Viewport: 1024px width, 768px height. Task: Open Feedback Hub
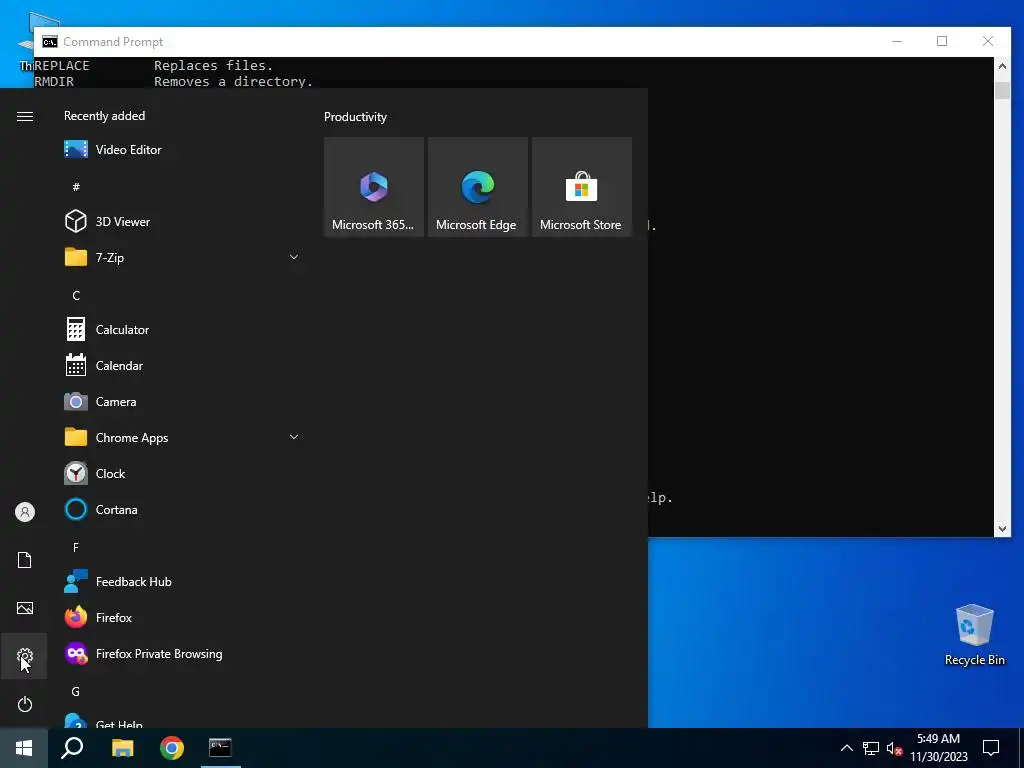[x=182, y=582]
